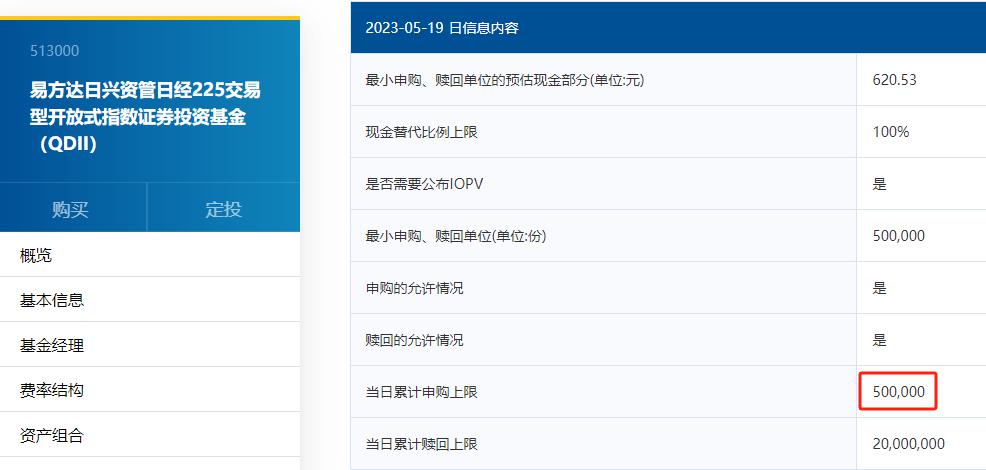Click the 当日累计申购上限 row label

click(422, 392)
